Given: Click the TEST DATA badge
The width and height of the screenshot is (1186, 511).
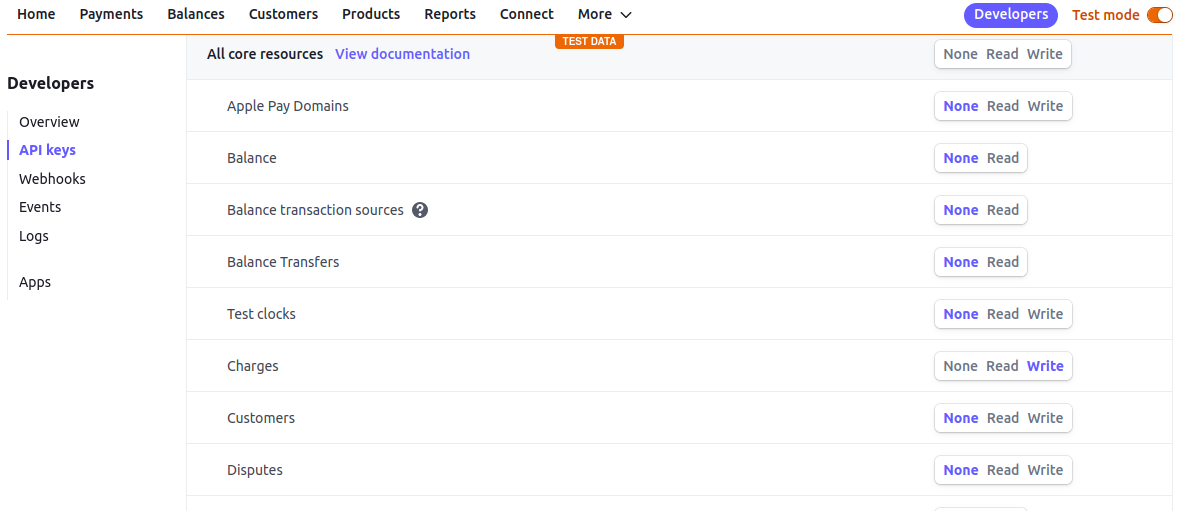Looking at the screenshot, I should tap(589, 42).
